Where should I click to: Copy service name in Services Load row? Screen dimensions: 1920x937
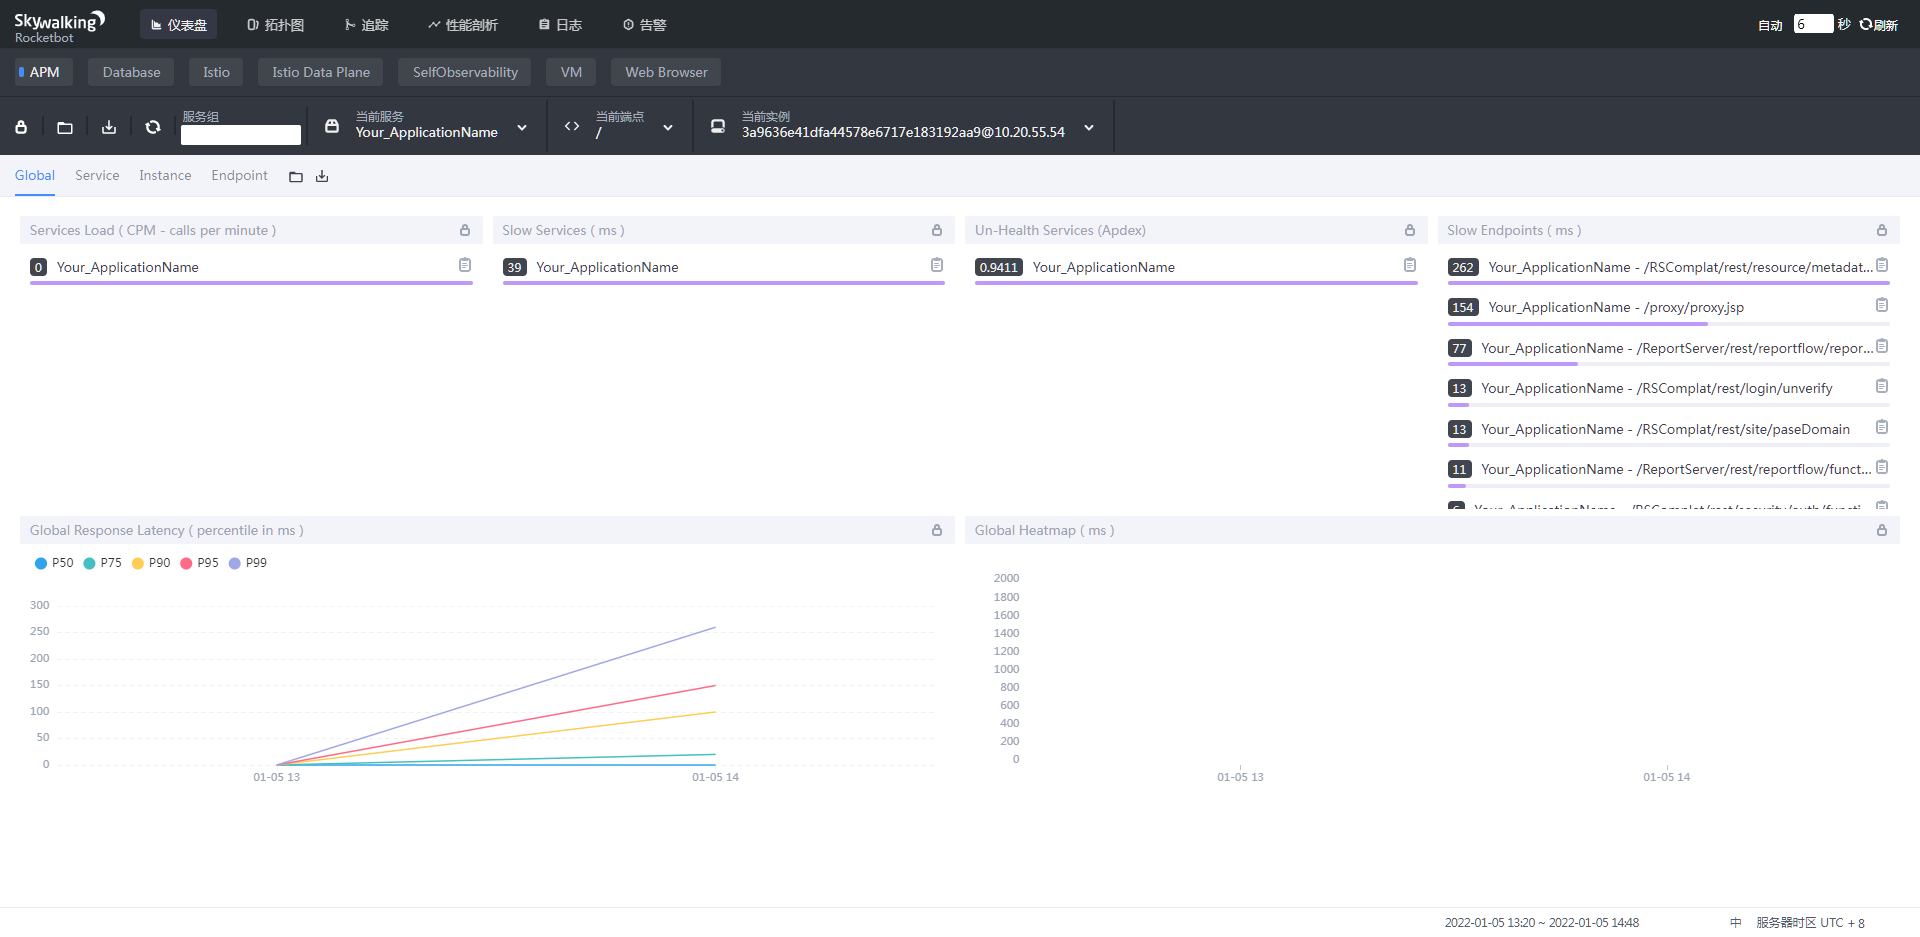[x=465, y=265]
